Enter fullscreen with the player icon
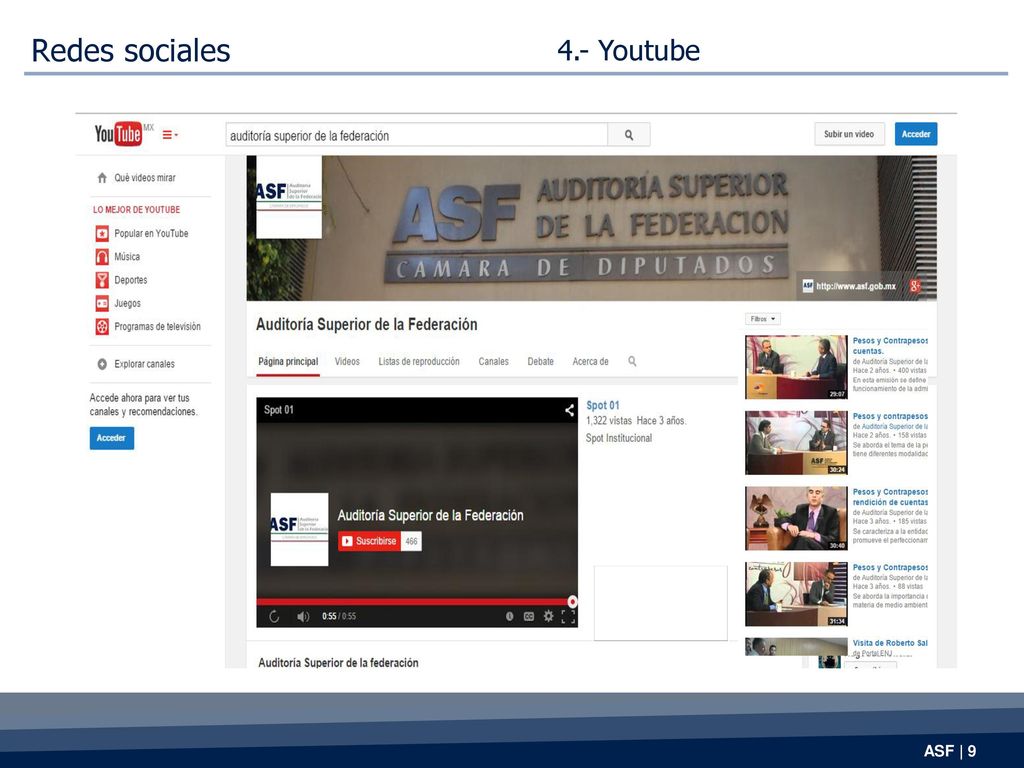 568,616
